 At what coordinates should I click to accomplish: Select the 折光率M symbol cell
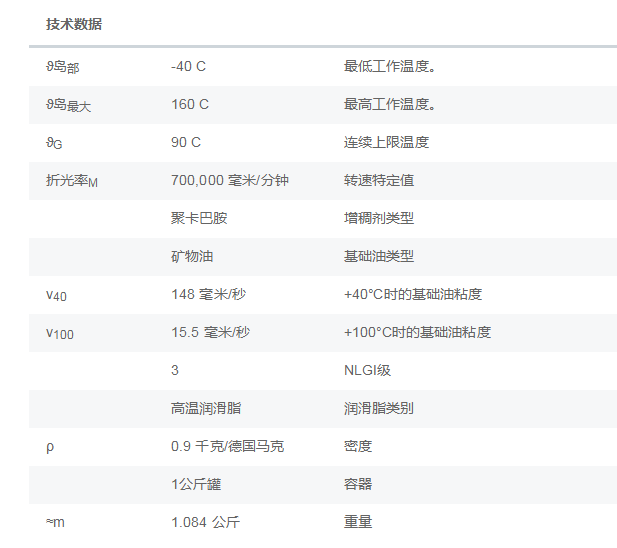[72, 181]
